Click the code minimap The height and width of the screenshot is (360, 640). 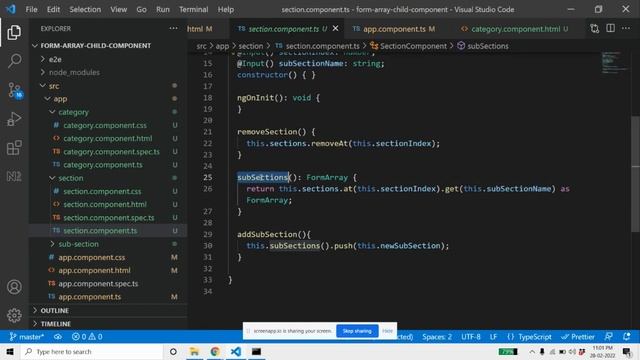614,63
